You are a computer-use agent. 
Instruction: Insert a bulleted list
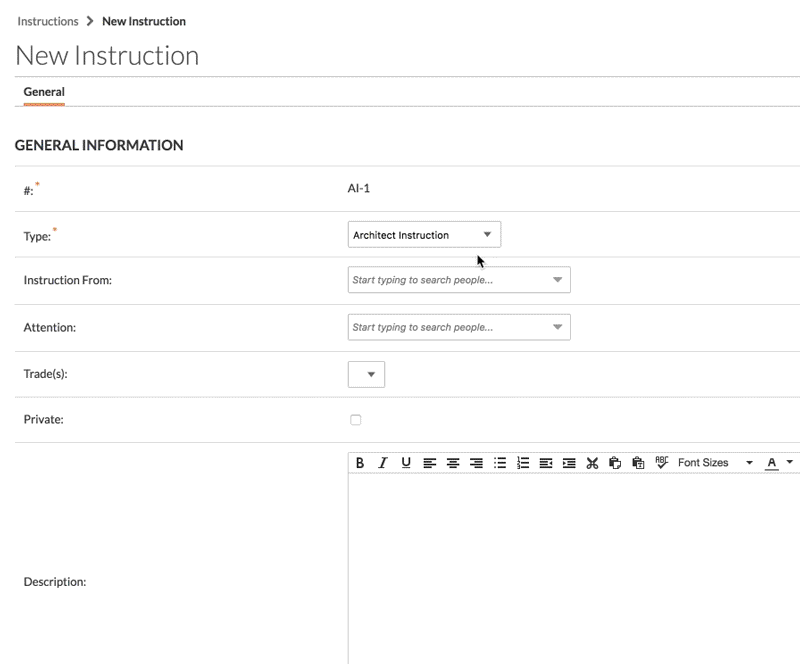[500, 463]
